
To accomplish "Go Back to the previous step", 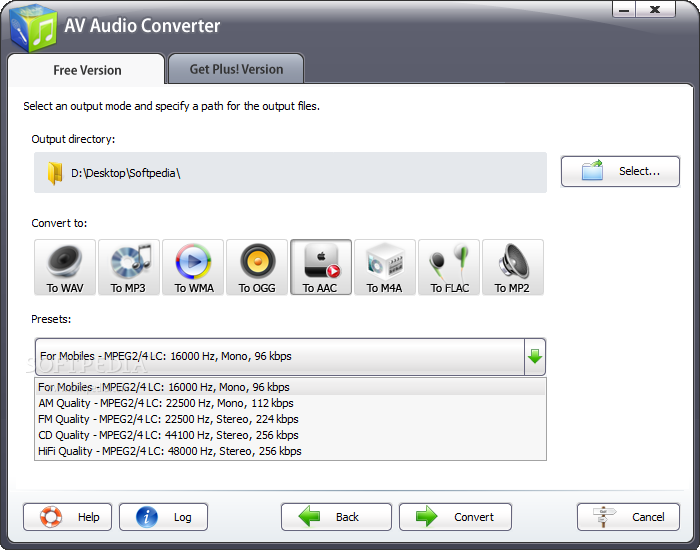I will pos(336,517).
